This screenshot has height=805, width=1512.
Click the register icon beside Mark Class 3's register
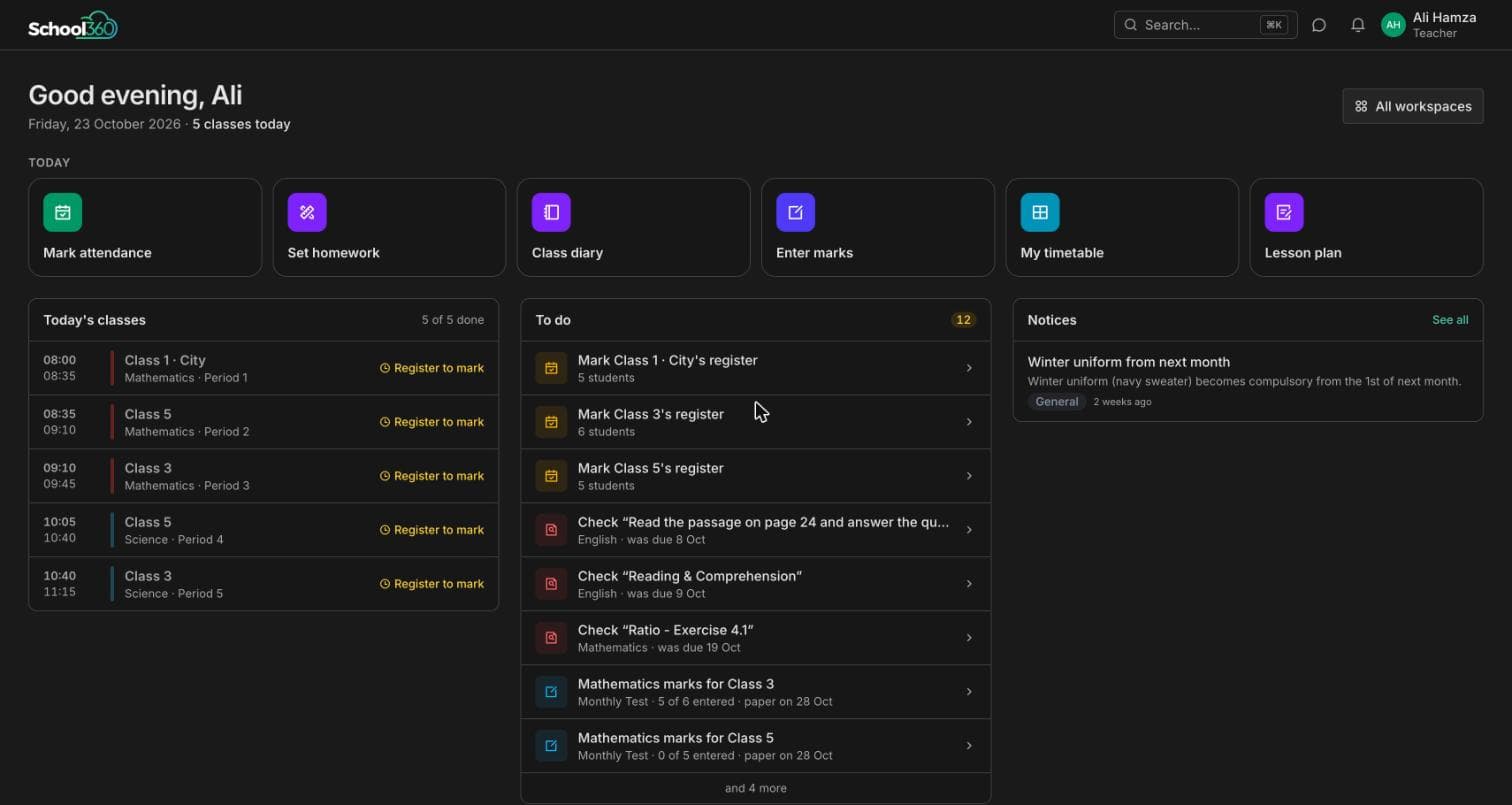coord(551,422)
